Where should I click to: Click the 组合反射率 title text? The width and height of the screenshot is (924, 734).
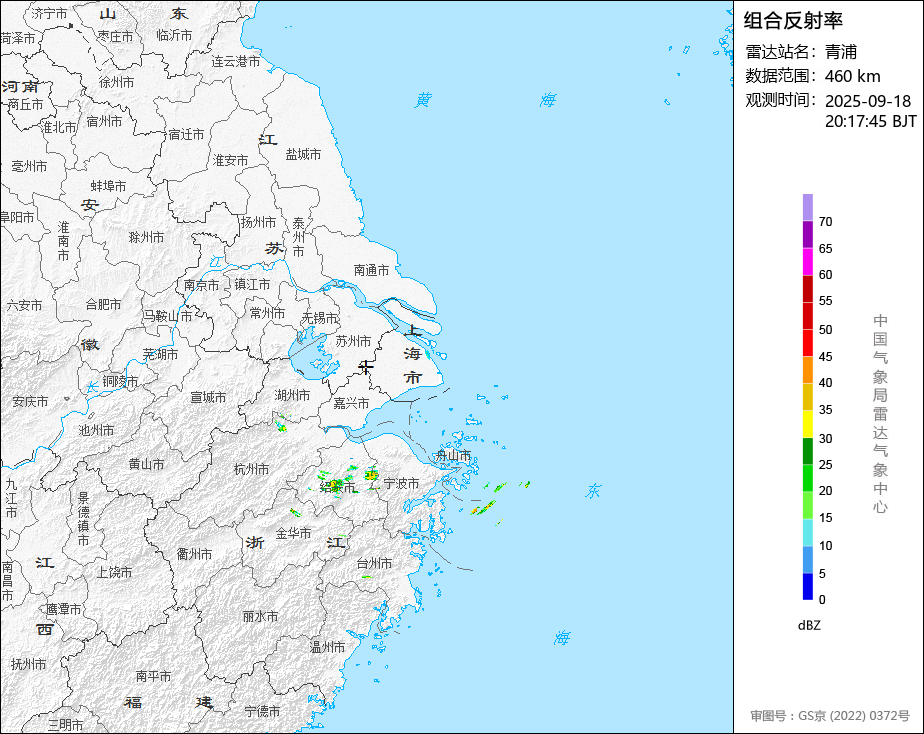pyautogui.click(x=793, y=21)
